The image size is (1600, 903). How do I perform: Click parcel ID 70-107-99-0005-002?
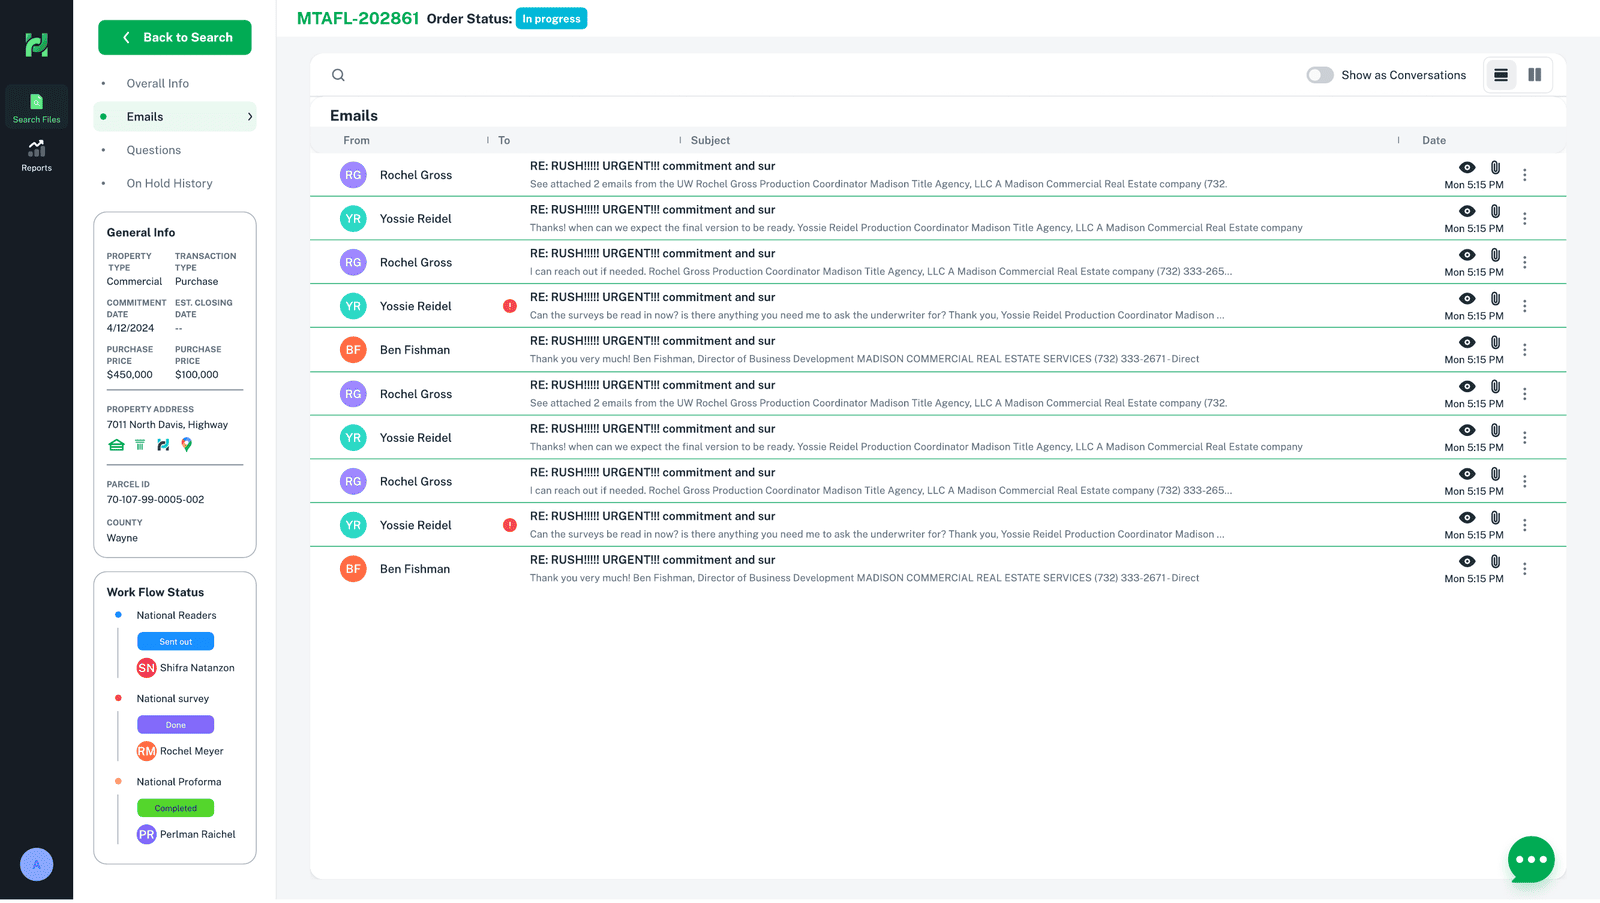155,500
